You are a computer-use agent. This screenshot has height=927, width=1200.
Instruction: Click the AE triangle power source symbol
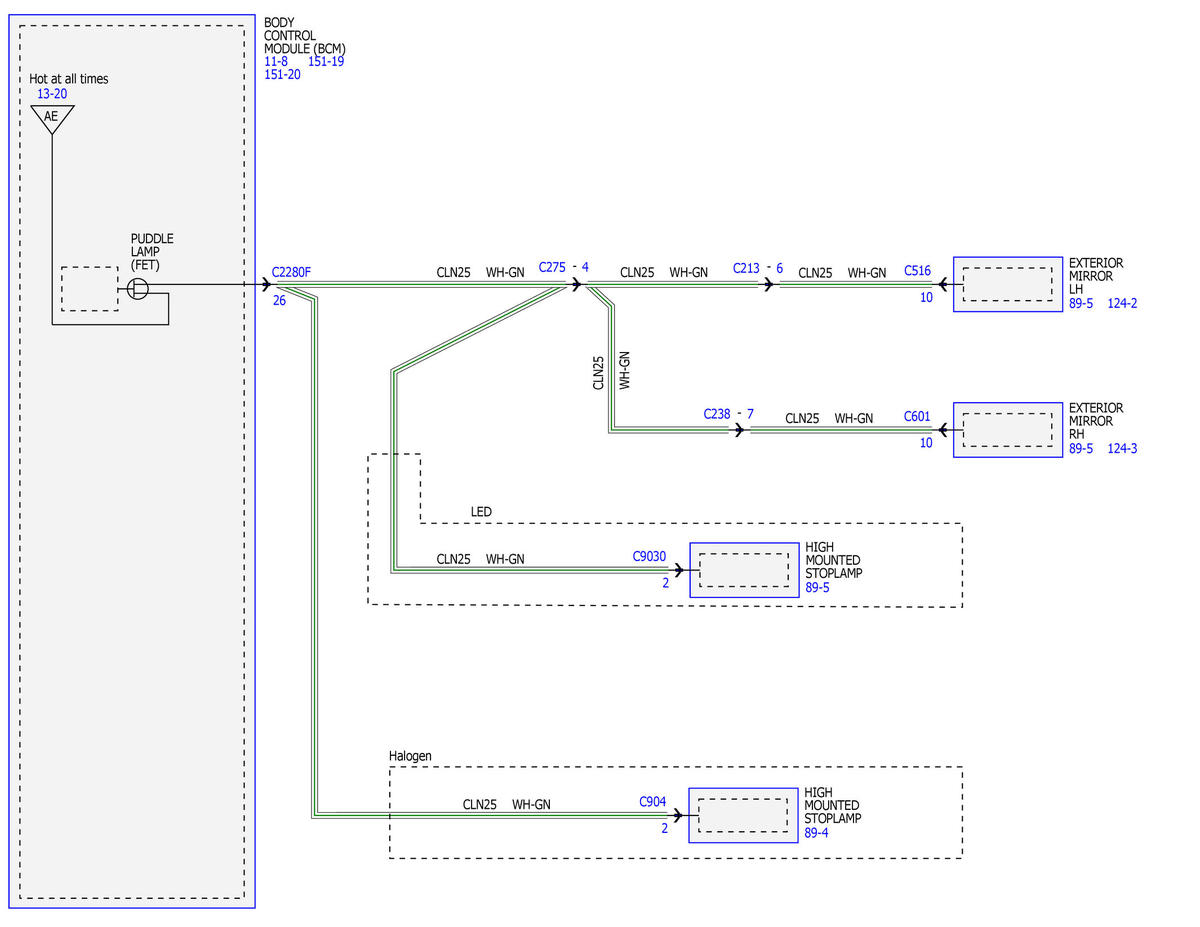pyautogui.click(x=52, y=118)
